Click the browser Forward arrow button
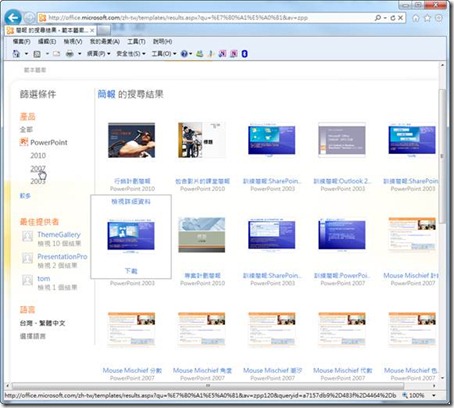454x408 pixels. coord(29,18)
